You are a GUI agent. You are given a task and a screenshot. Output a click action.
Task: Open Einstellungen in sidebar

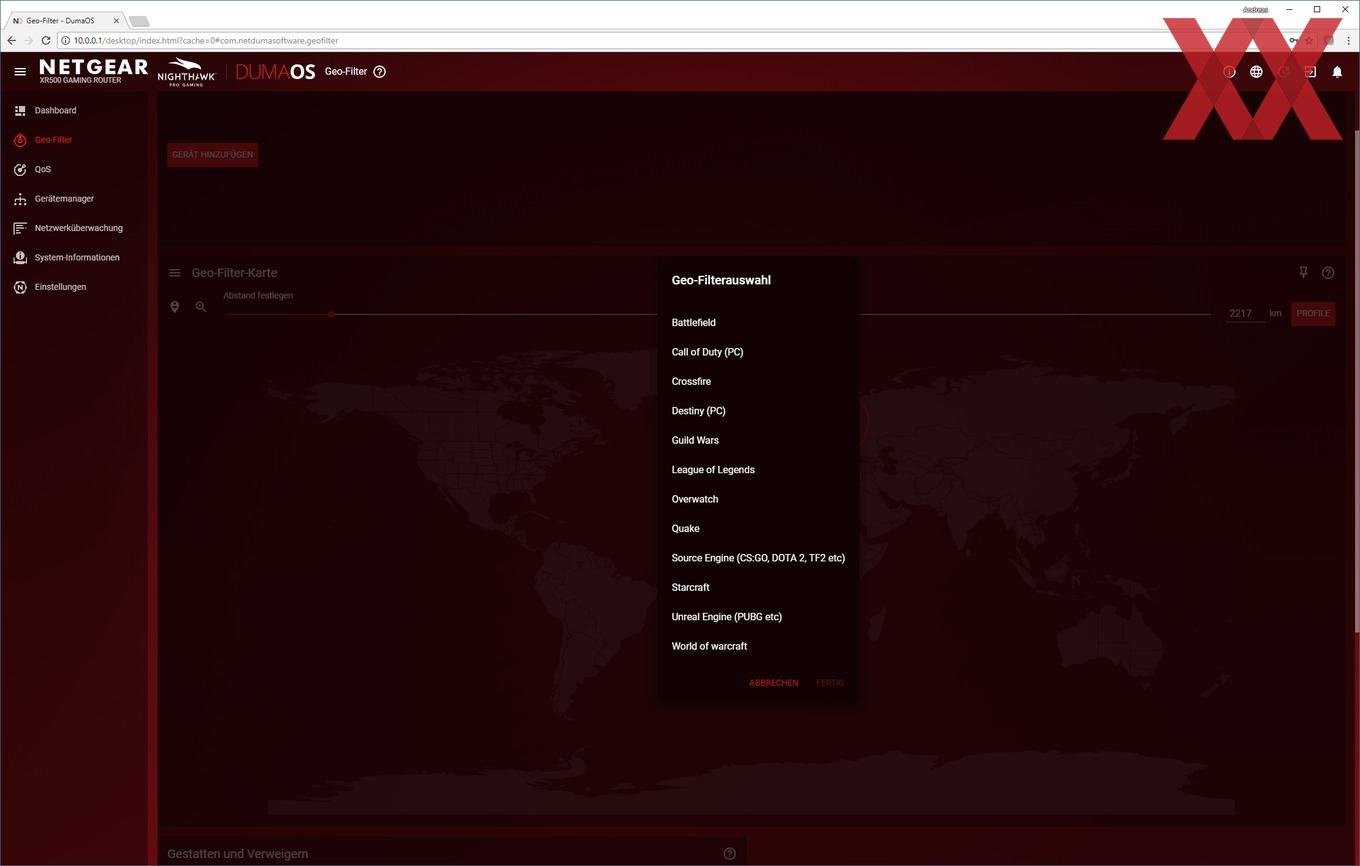click(60, 287)
